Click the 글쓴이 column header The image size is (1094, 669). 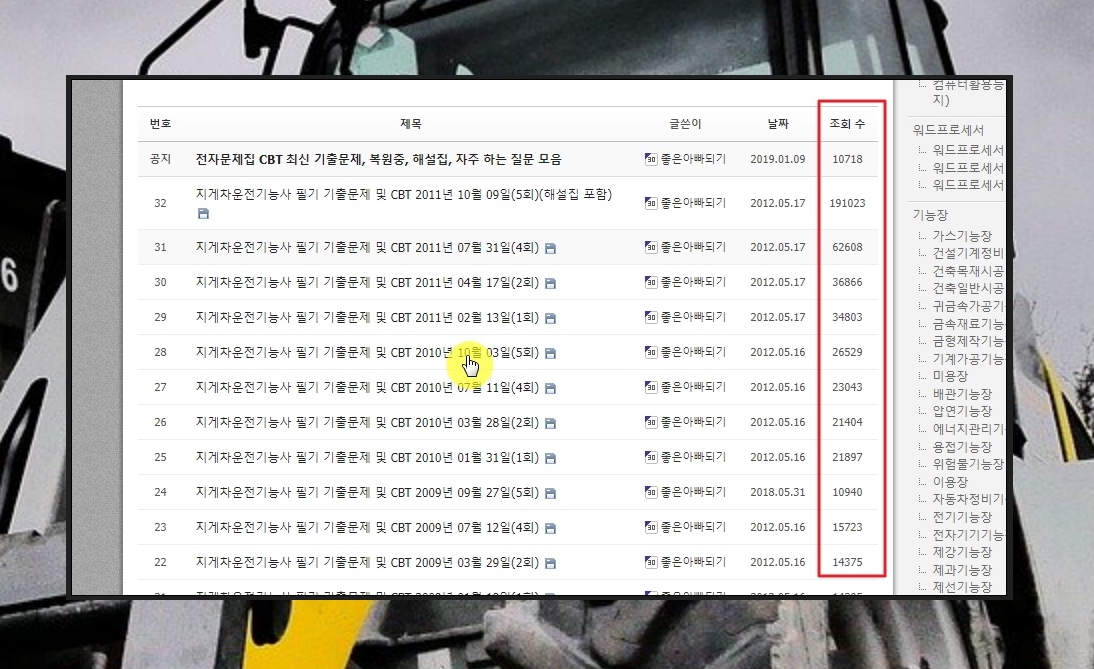pyautogui.click(x=685, y=123)
